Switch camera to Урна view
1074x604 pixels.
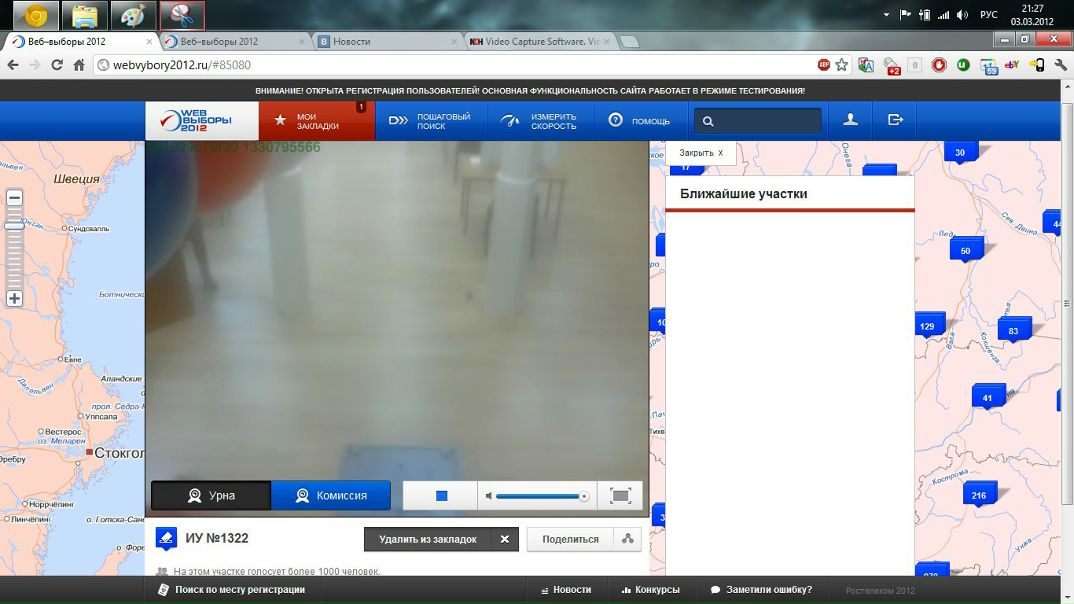point(211,496)
